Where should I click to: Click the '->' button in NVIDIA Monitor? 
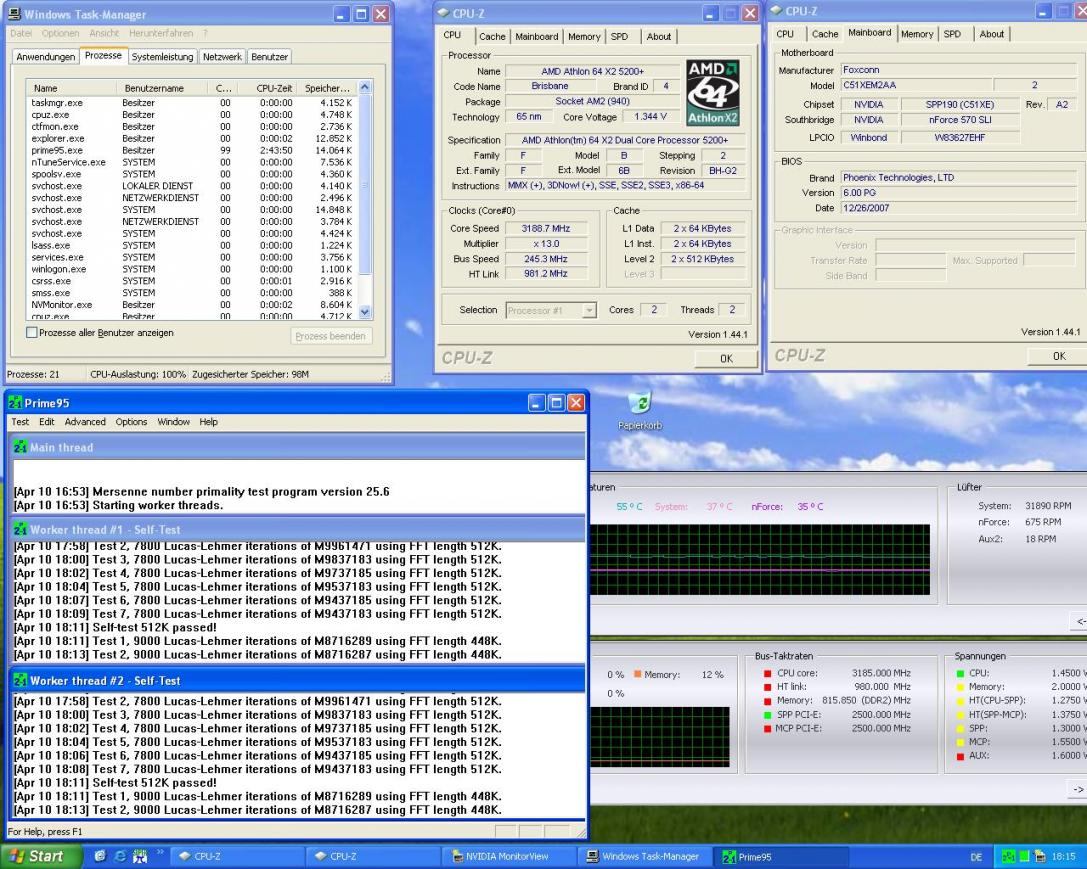[x=1078, y=789]
